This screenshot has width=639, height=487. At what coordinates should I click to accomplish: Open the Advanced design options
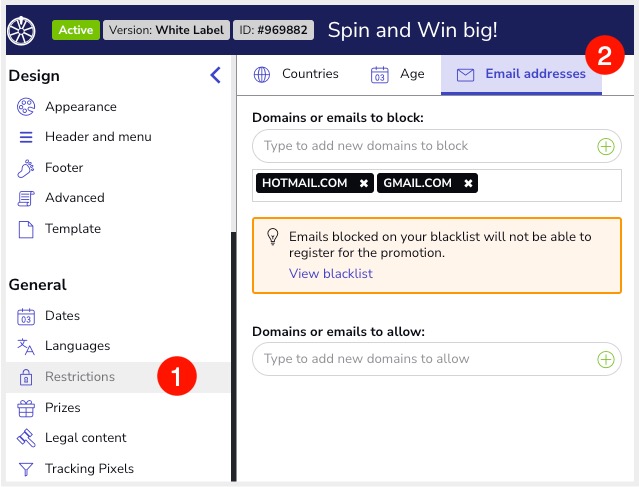pos(74,198)
